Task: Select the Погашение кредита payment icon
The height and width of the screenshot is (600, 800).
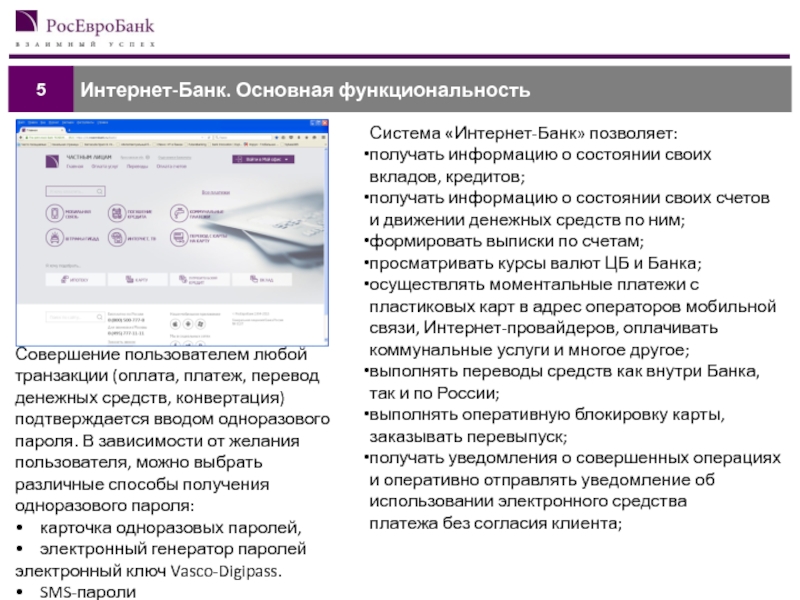Action: point(116,213)
